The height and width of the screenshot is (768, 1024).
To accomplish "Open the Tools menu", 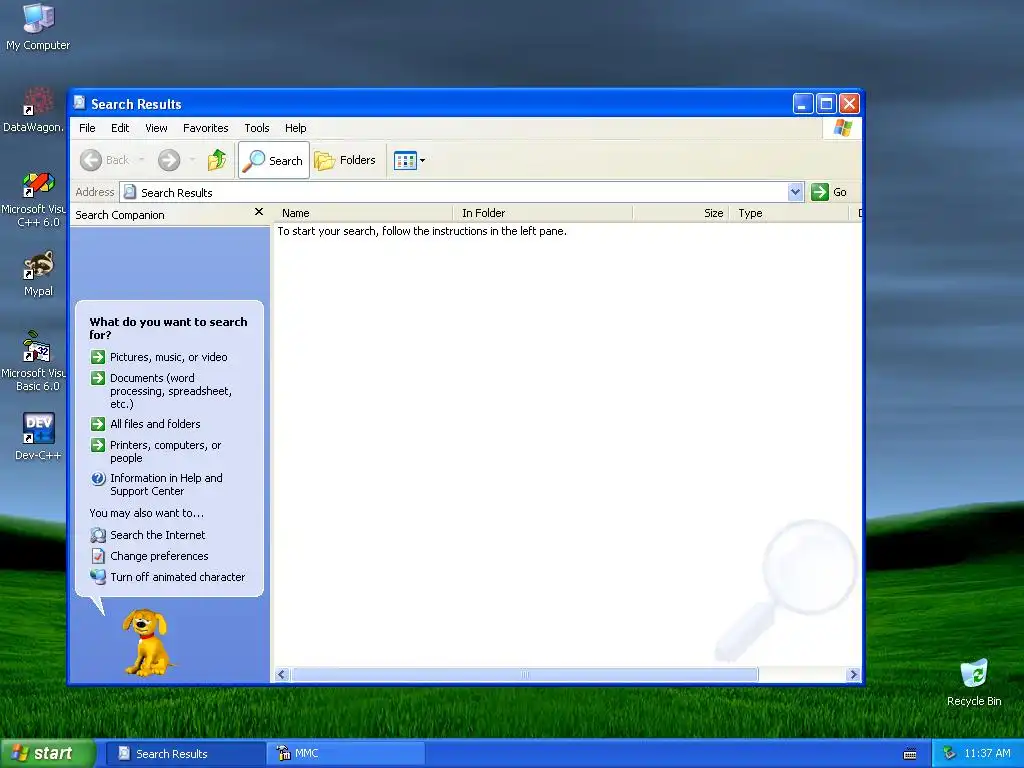I will (x=257, y=128).
